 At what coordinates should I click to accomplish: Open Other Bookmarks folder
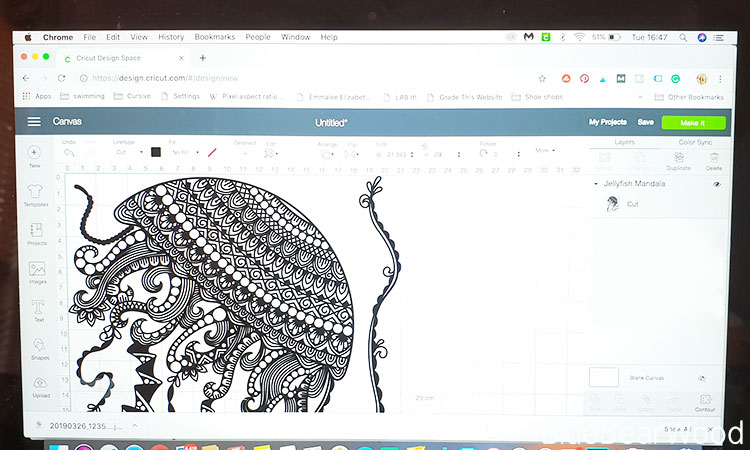[x=689, y=97]
